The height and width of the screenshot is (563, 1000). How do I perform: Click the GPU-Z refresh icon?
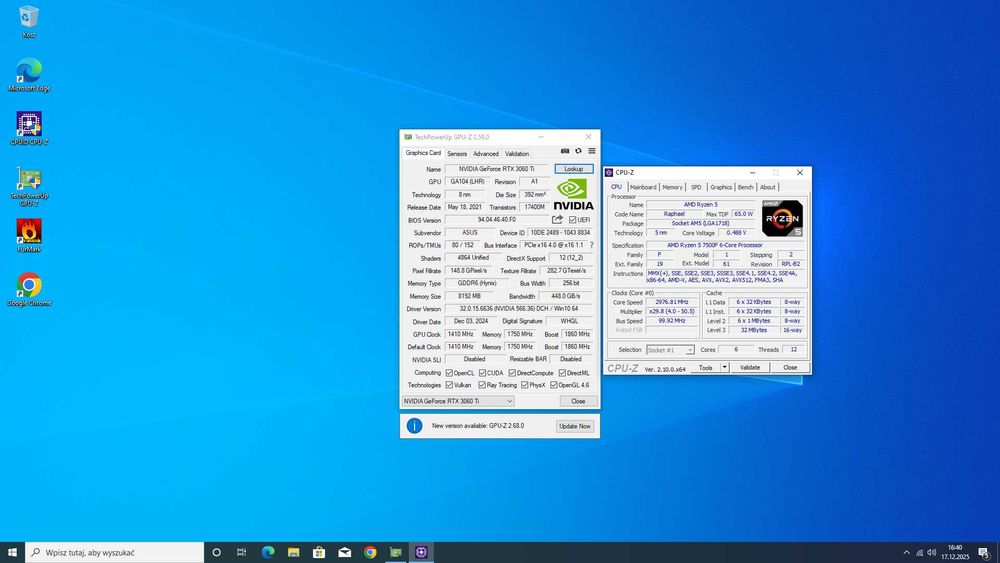[578, 151]
